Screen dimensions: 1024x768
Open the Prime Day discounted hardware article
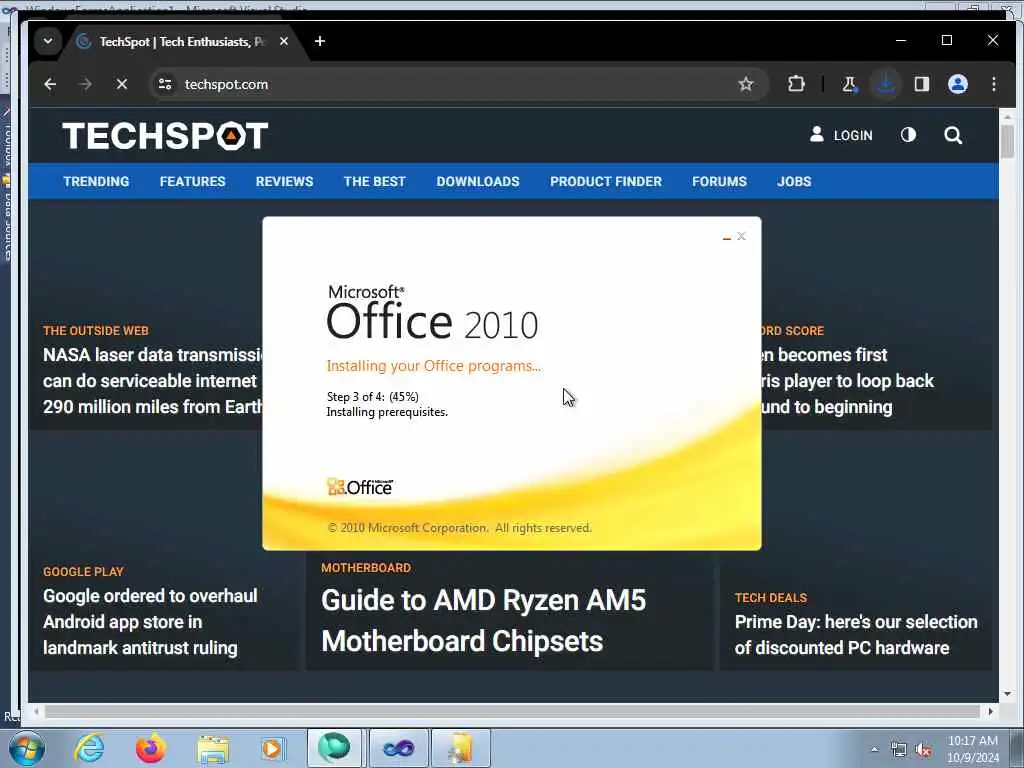click(856, 635)
